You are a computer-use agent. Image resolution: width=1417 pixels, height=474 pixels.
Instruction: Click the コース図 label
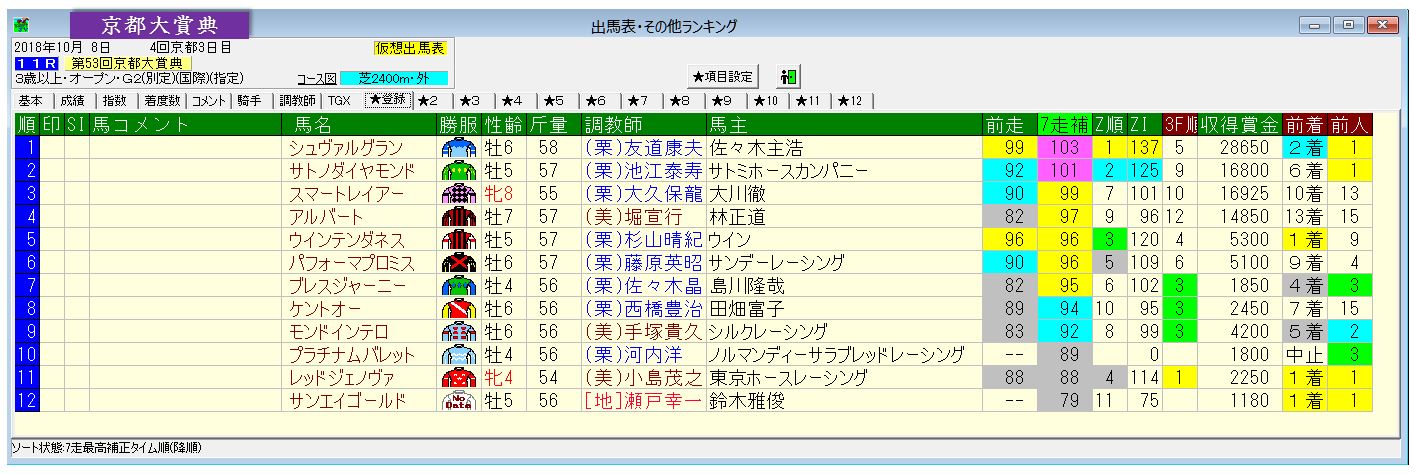coord(317,78)
